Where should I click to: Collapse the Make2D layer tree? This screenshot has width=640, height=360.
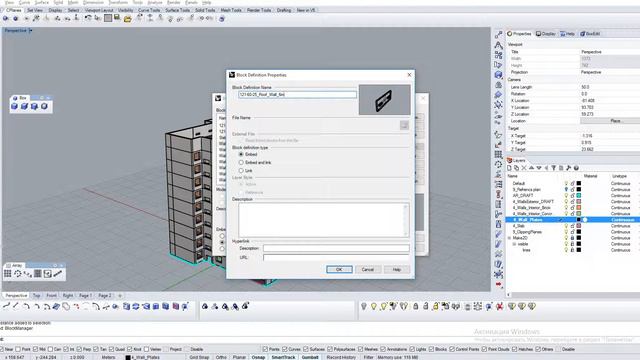509,238
